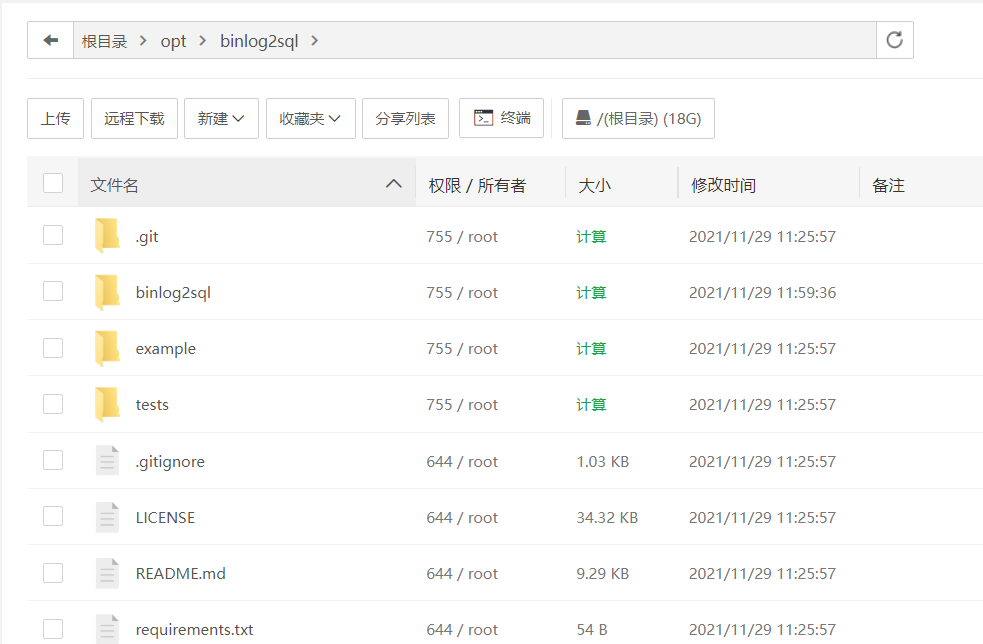Click 计算 size for .git folder
Screen dimensions: 983x644
pyautogui.click(x=591, y=236)
